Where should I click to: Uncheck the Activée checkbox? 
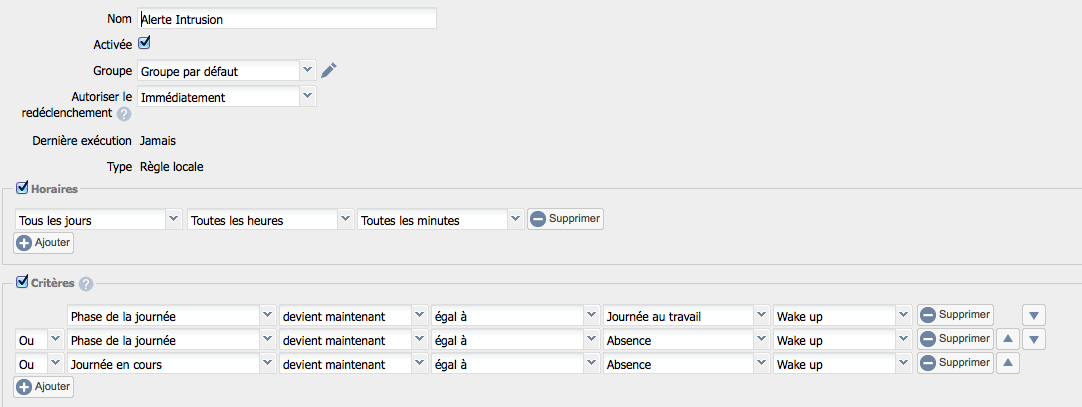click(x=144, y=43)
